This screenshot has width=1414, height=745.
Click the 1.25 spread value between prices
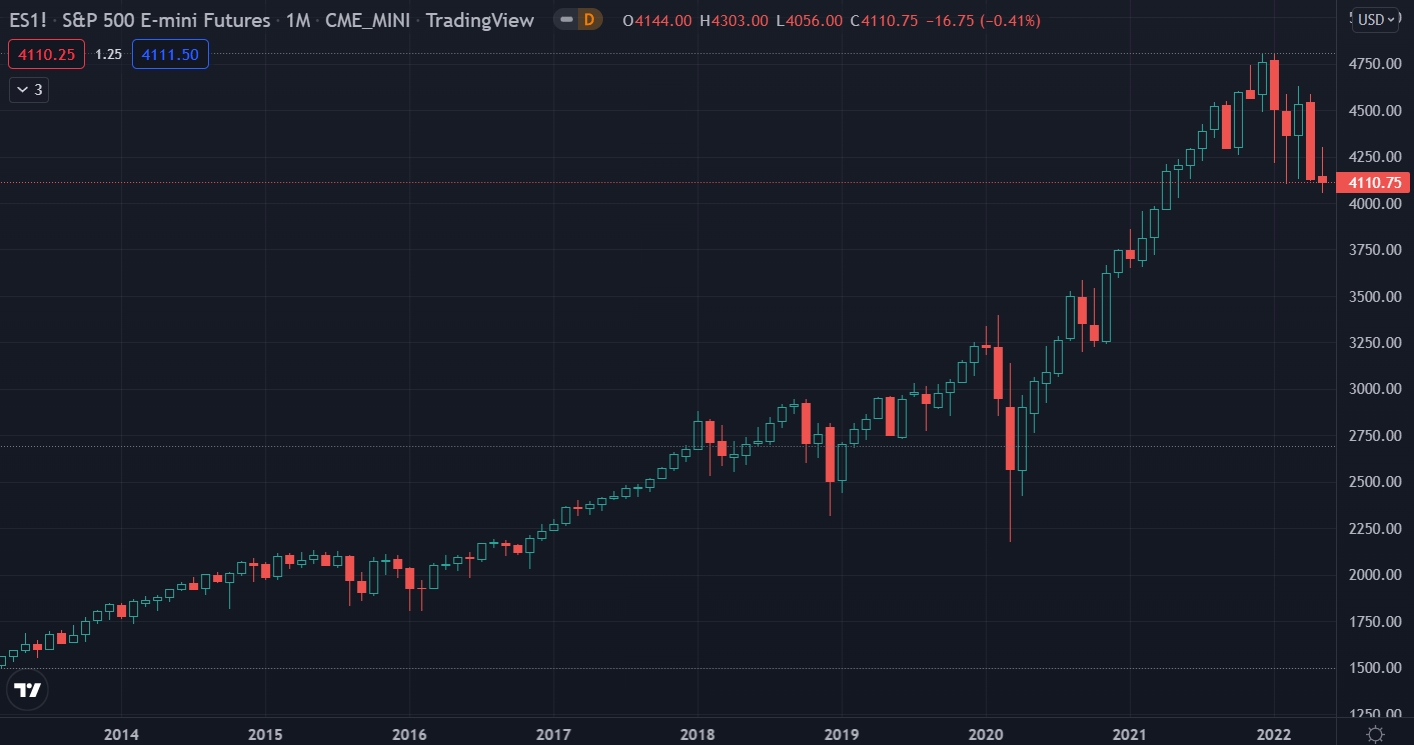tap(108, 54)
